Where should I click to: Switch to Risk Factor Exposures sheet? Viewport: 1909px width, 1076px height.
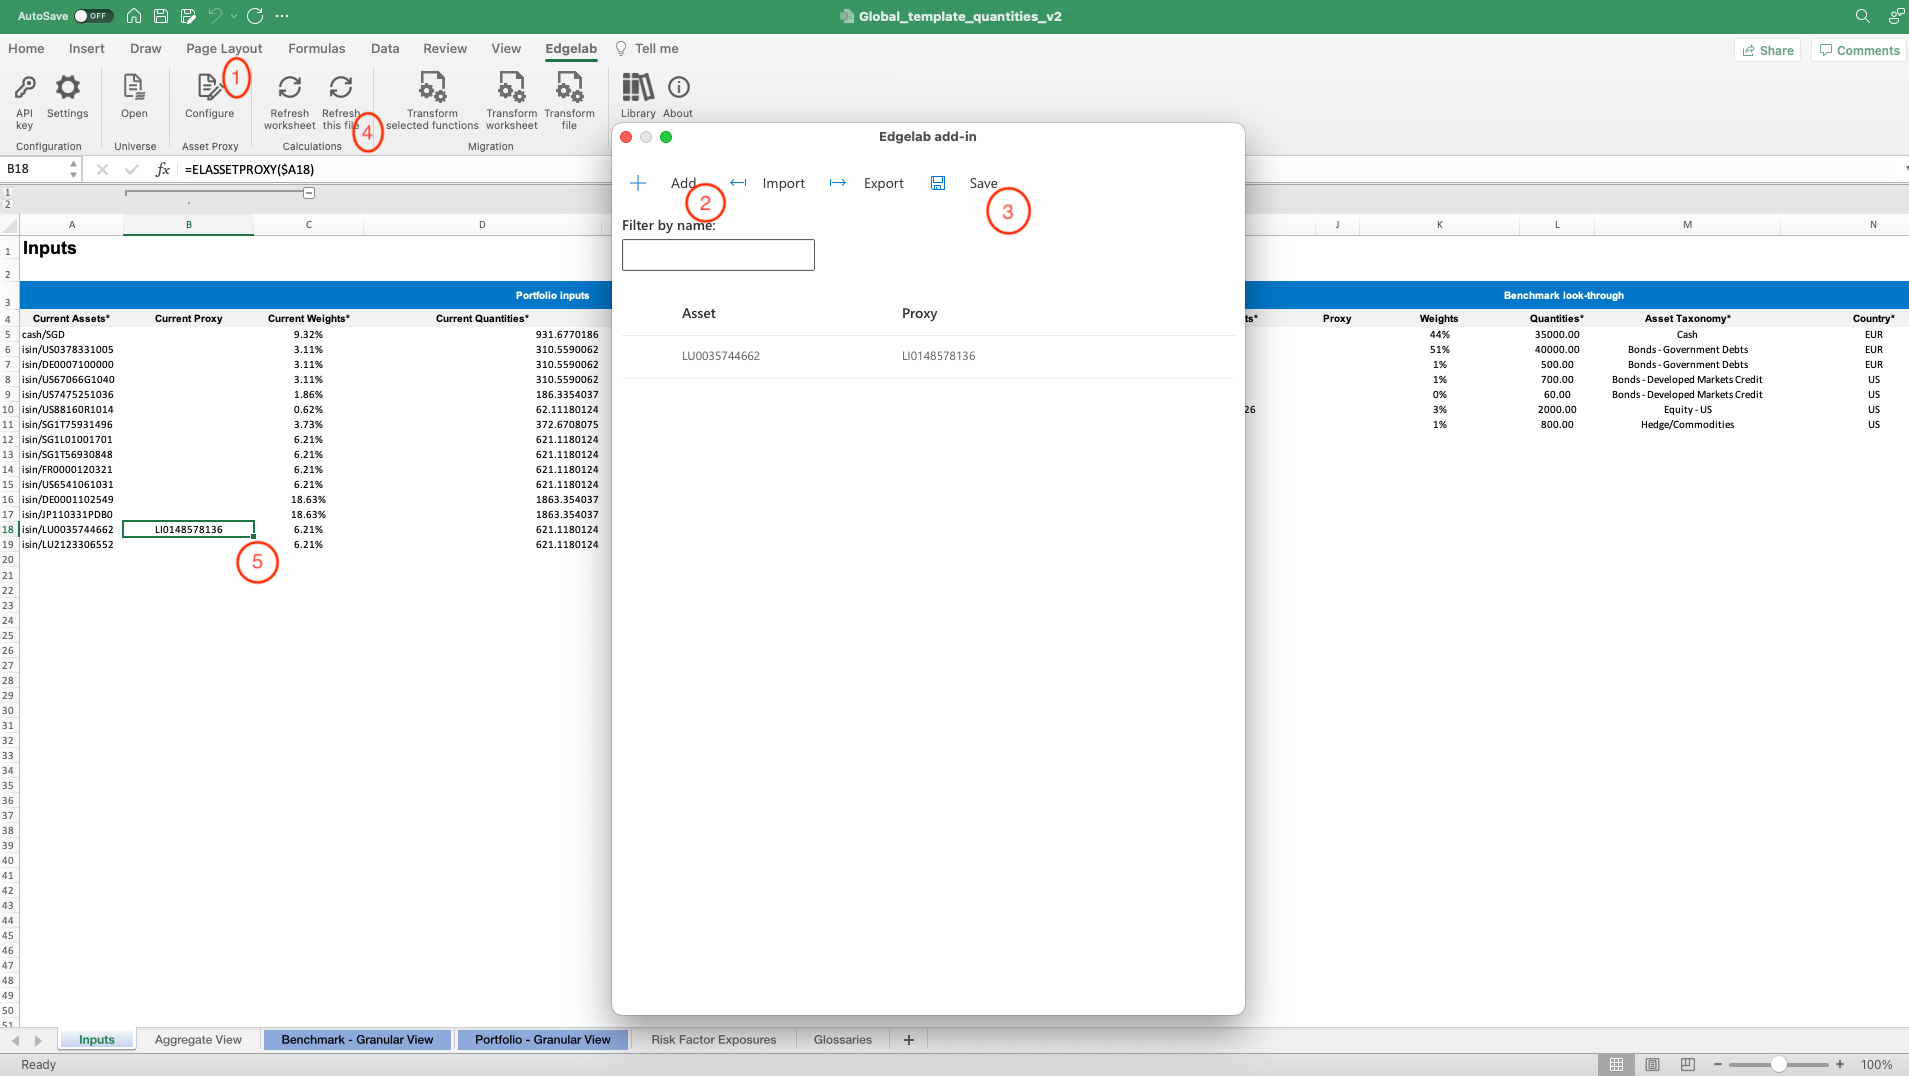pyautogui.click(x=714, y=1040)
